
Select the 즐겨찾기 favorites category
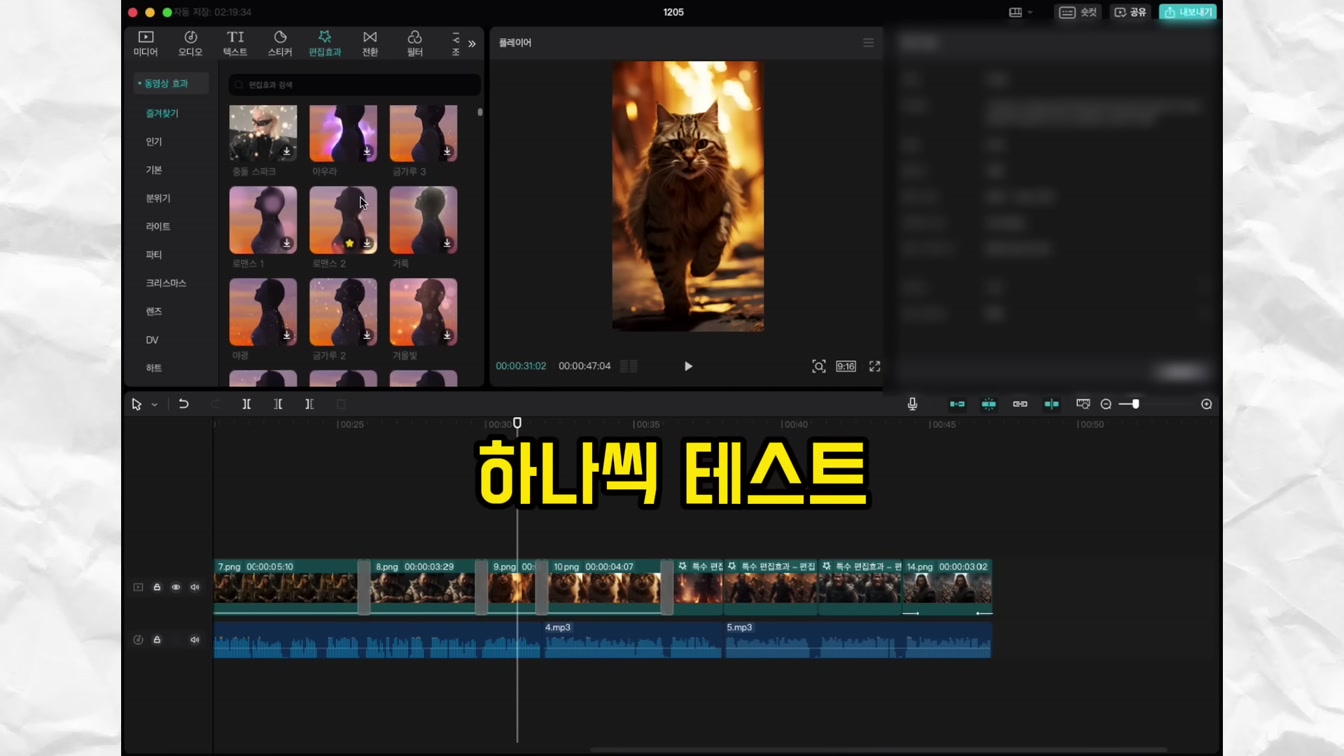[162, 114]
